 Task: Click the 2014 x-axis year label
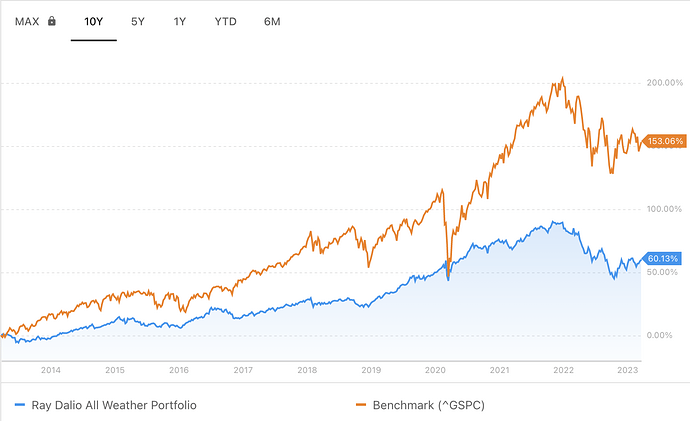[x=51, y=370]
